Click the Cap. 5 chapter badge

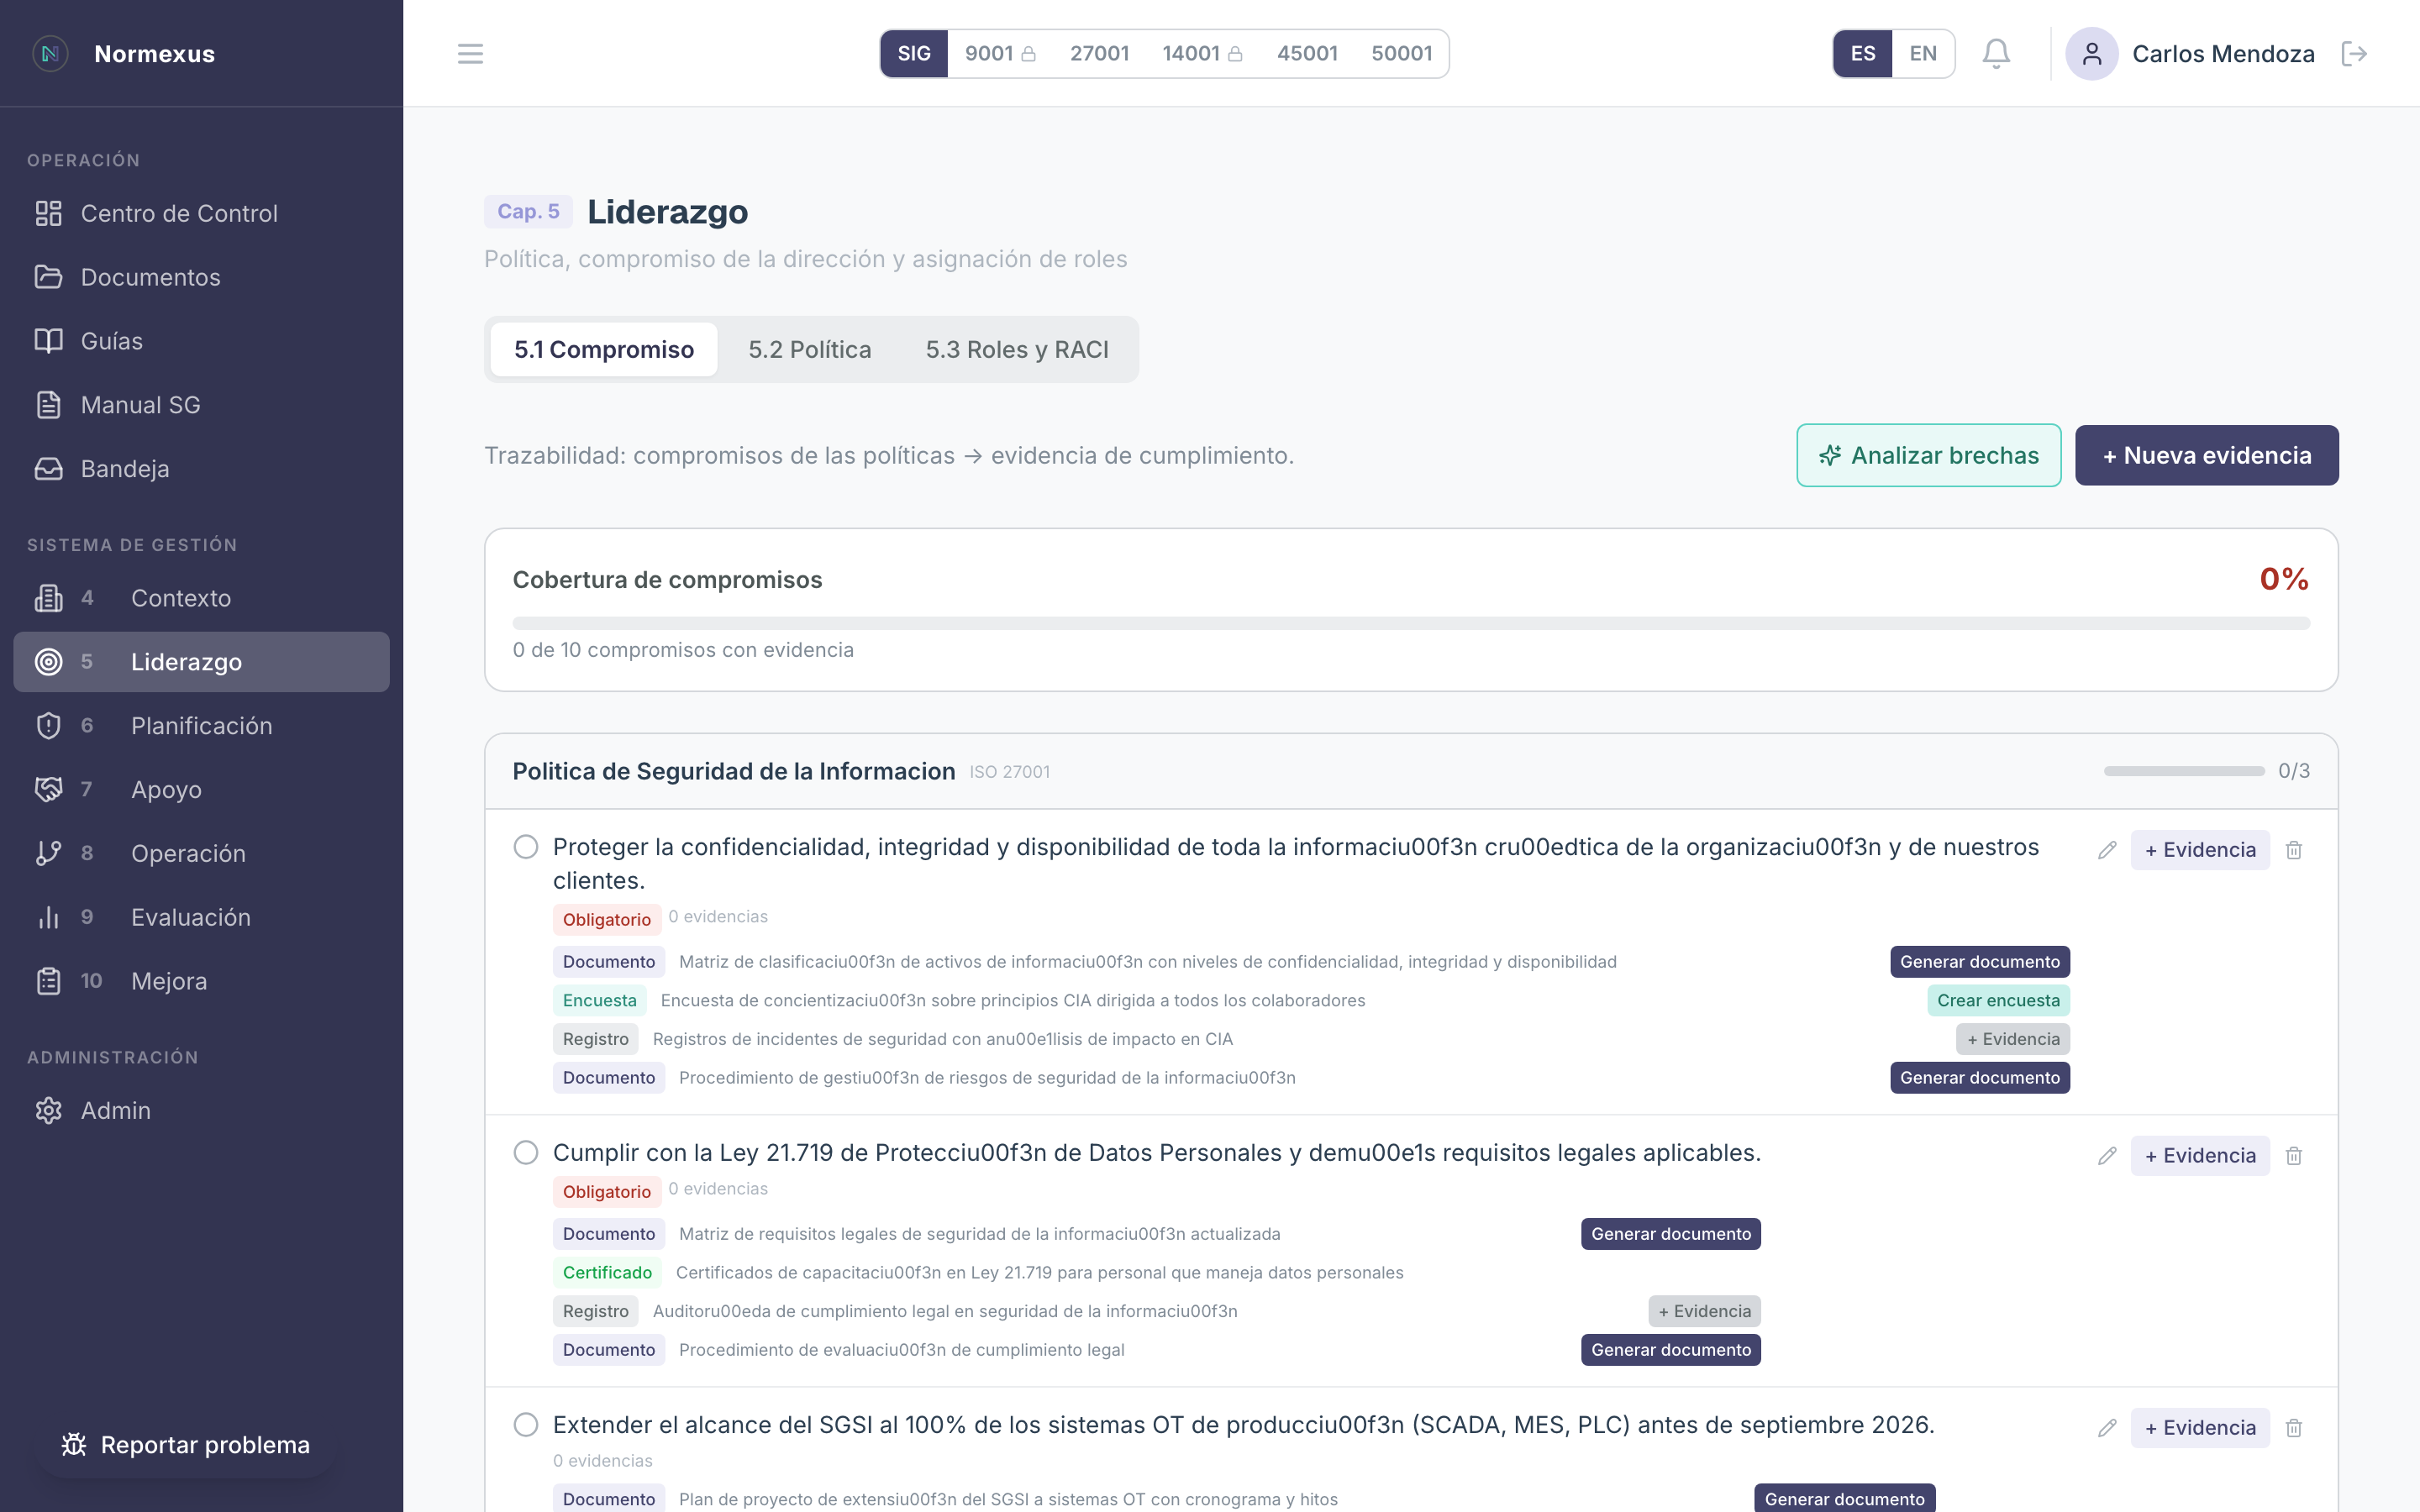[528, 212]
